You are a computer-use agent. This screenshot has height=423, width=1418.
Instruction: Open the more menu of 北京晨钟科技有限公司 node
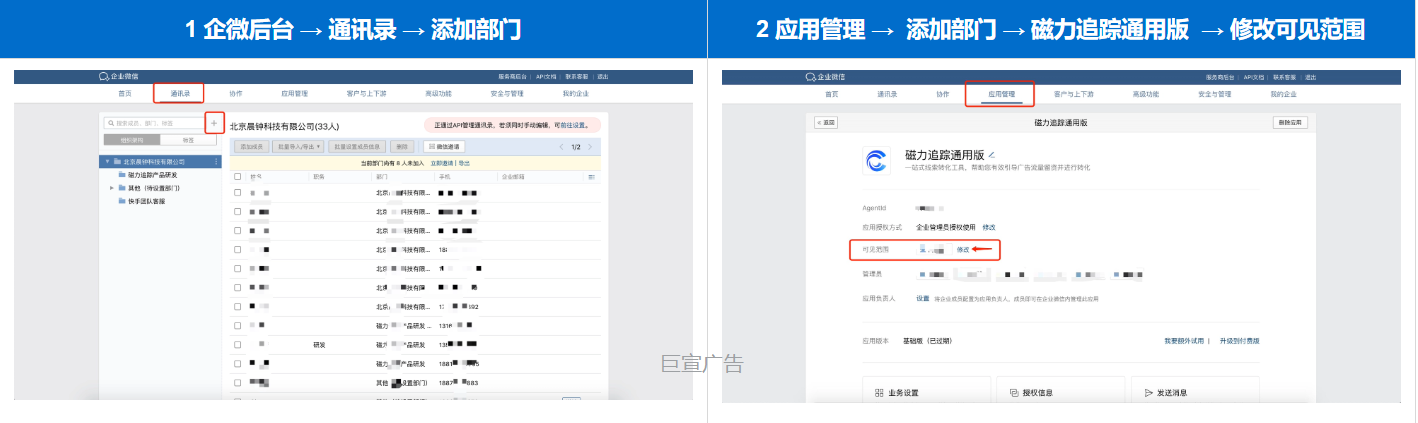[x=216, y=161]
